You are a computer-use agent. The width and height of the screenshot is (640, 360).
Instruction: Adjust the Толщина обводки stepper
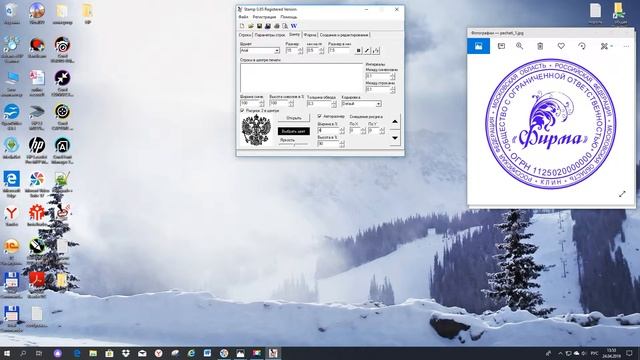click(x=334, y=104)
